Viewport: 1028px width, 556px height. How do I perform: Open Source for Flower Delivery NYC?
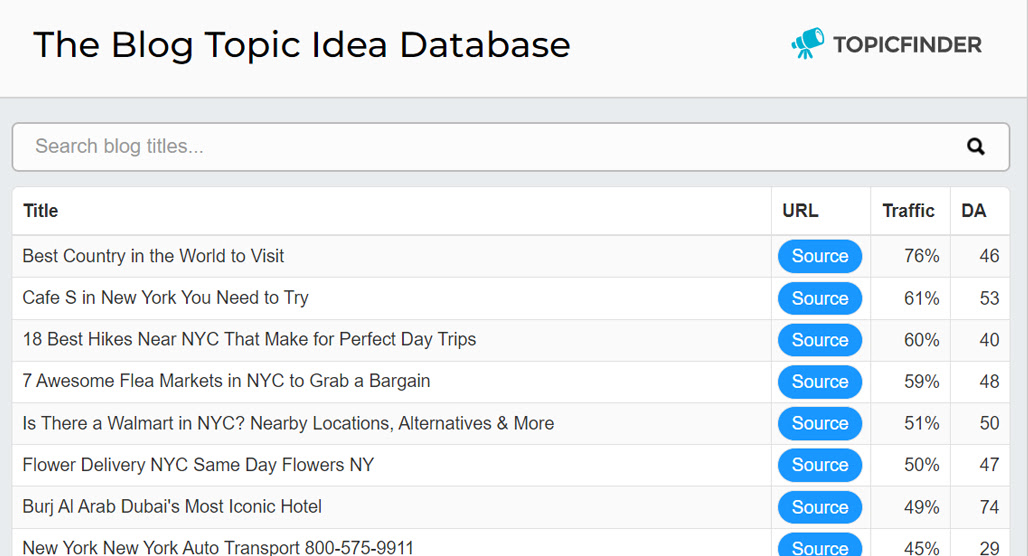820,465
